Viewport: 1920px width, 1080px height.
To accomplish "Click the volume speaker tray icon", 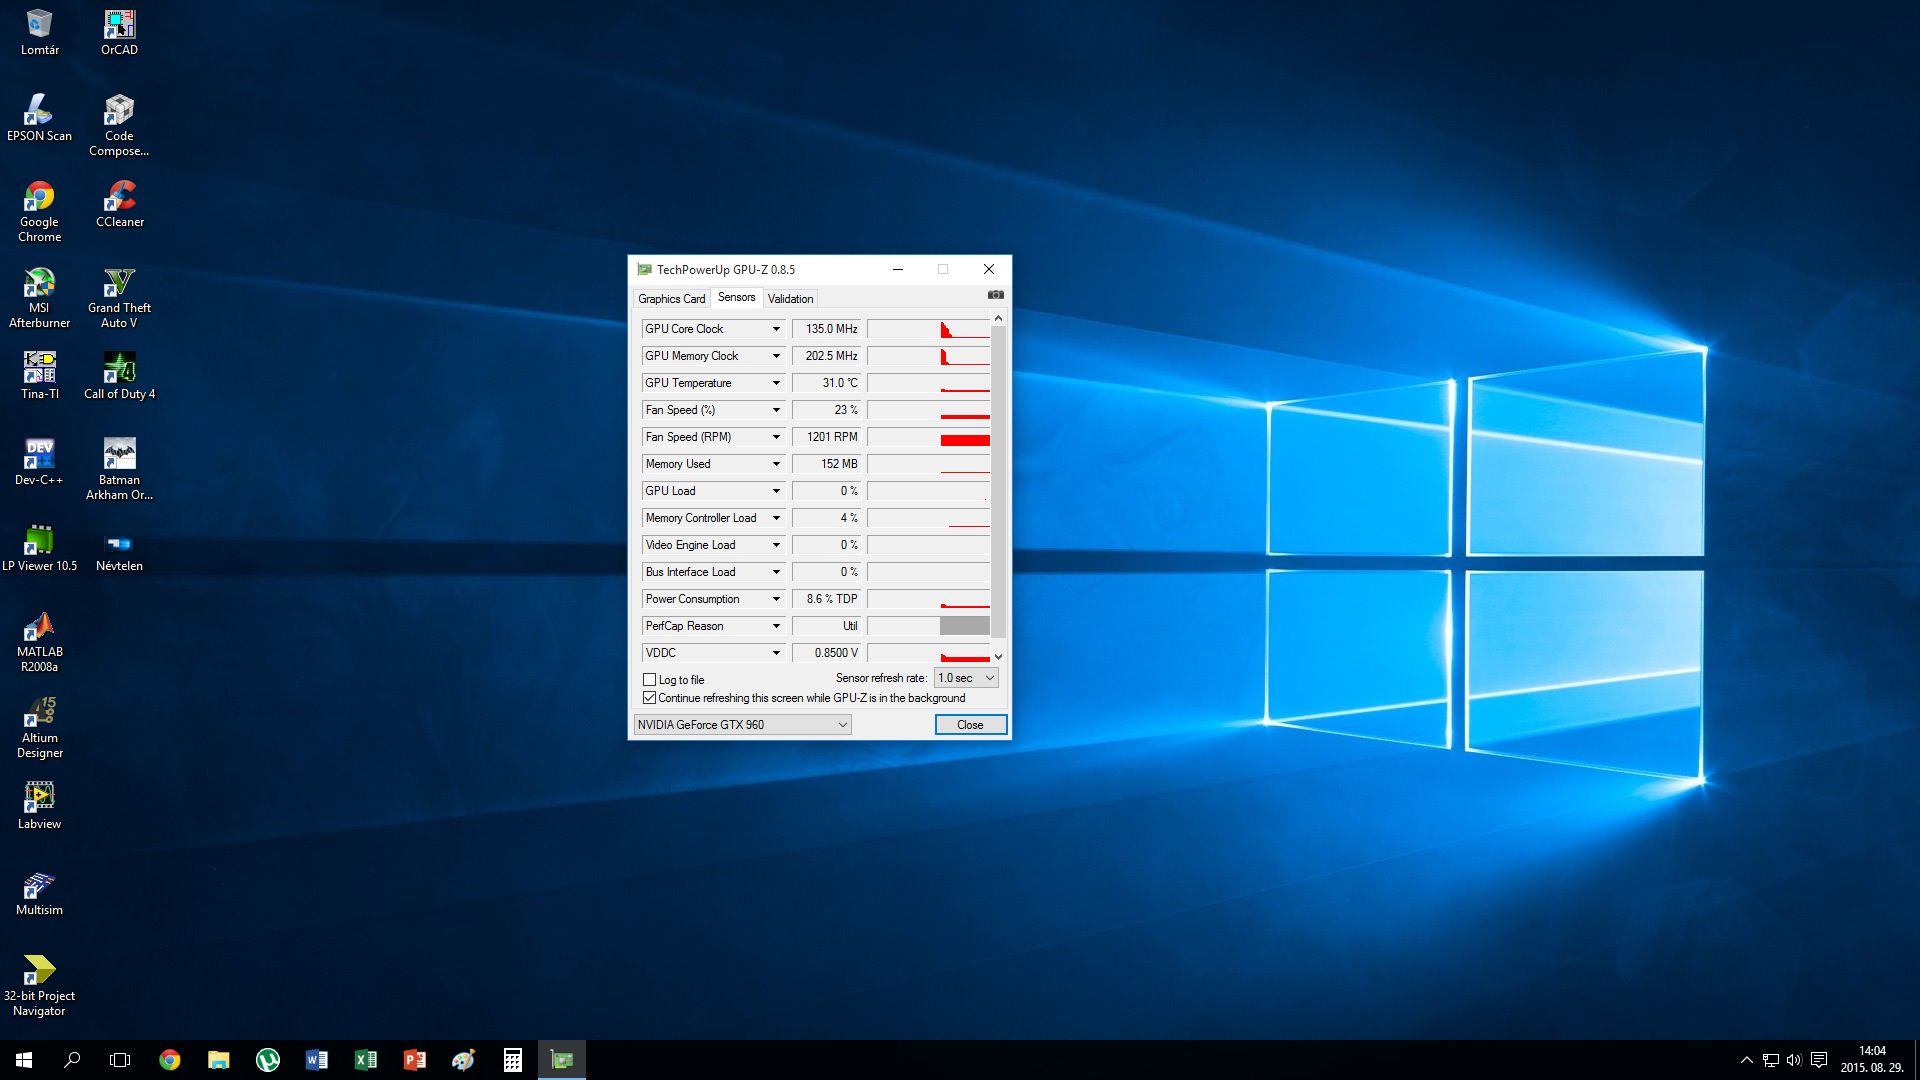I will (x=1794, y=1060).
